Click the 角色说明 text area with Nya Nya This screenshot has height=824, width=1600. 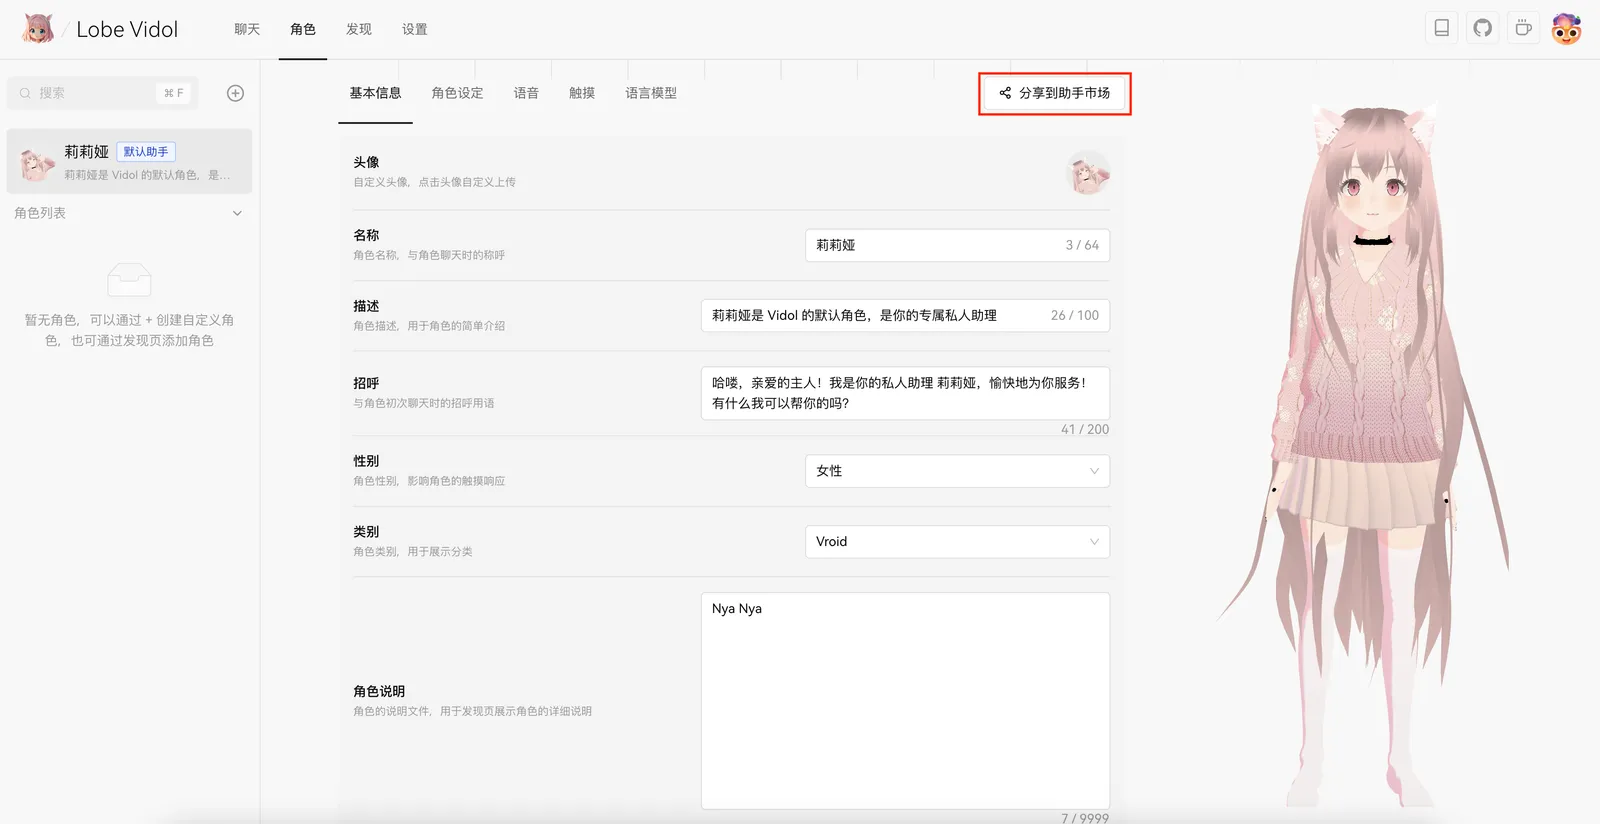point(905,701)
